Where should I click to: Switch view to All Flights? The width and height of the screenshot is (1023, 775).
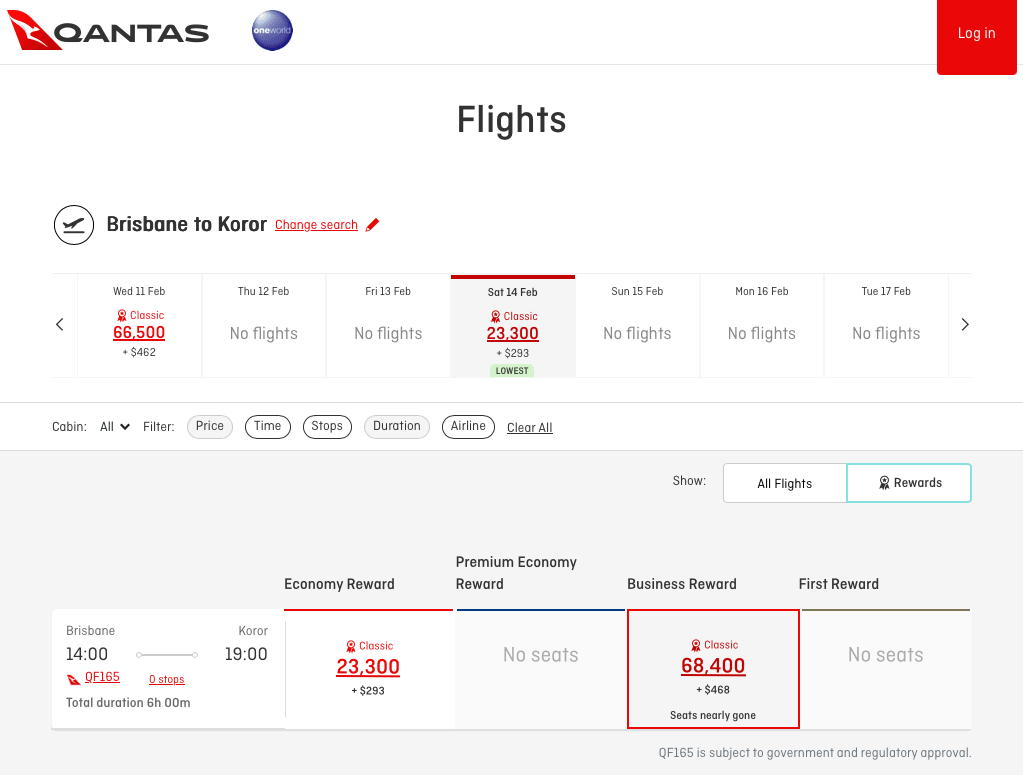coord(785,483)
